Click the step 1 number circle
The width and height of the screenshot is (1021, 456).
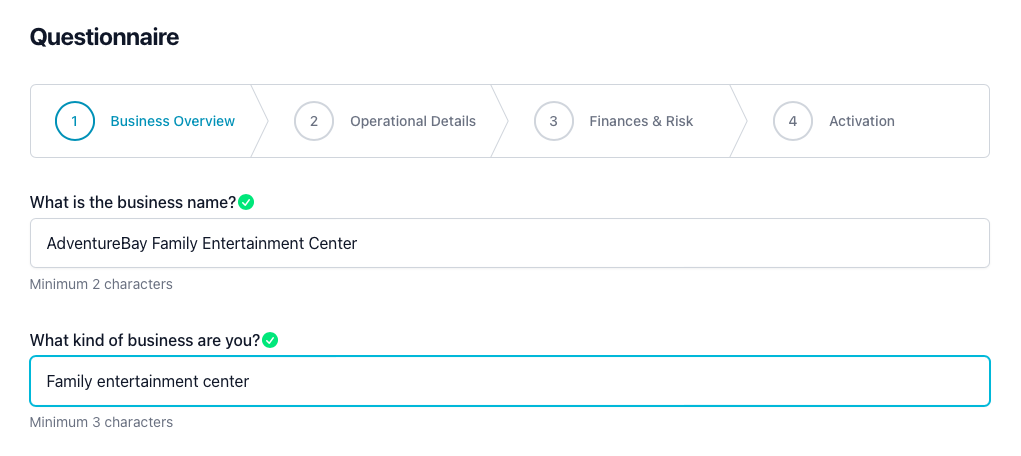point(75,121)
